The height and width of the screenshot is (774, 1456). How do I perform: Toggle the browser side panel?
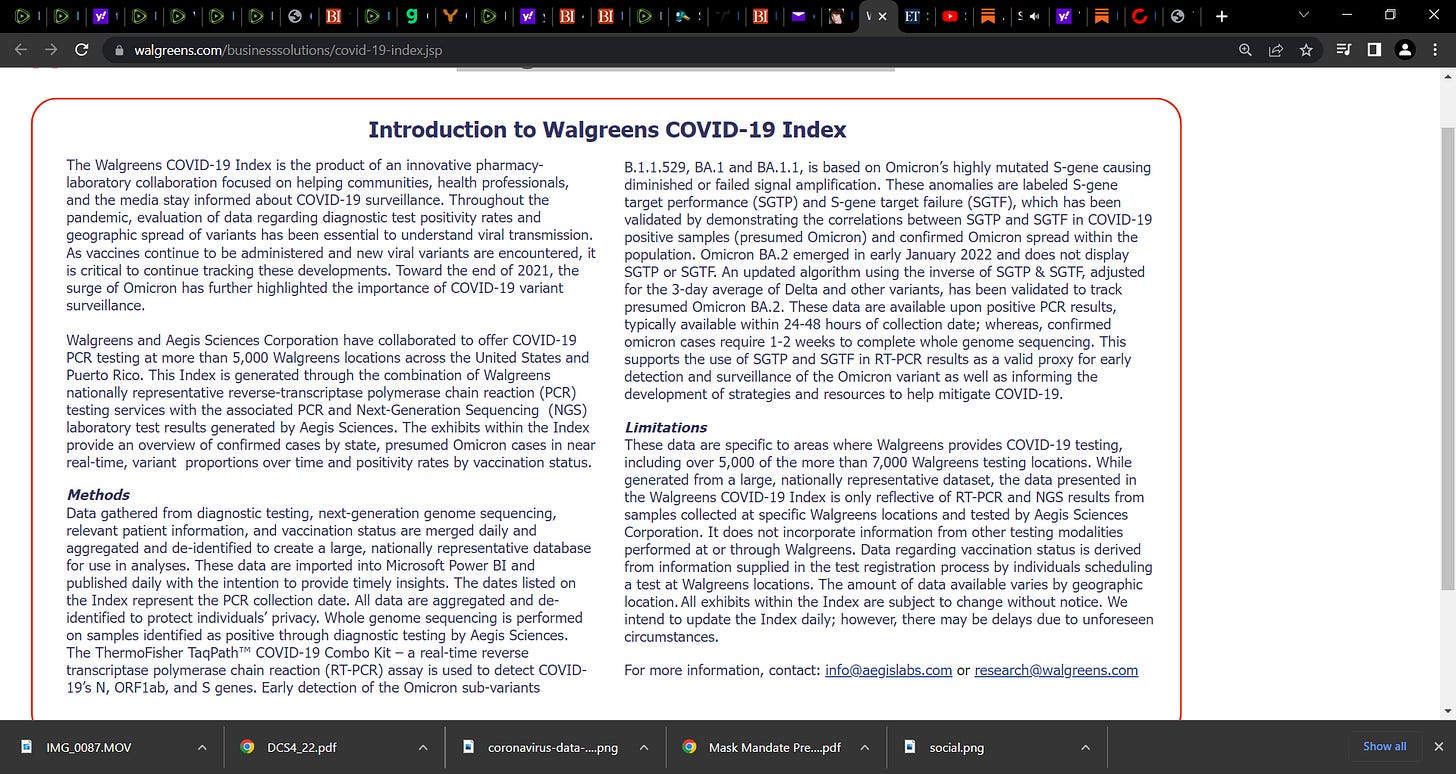pyautogui.click(x=1374, y=50)
